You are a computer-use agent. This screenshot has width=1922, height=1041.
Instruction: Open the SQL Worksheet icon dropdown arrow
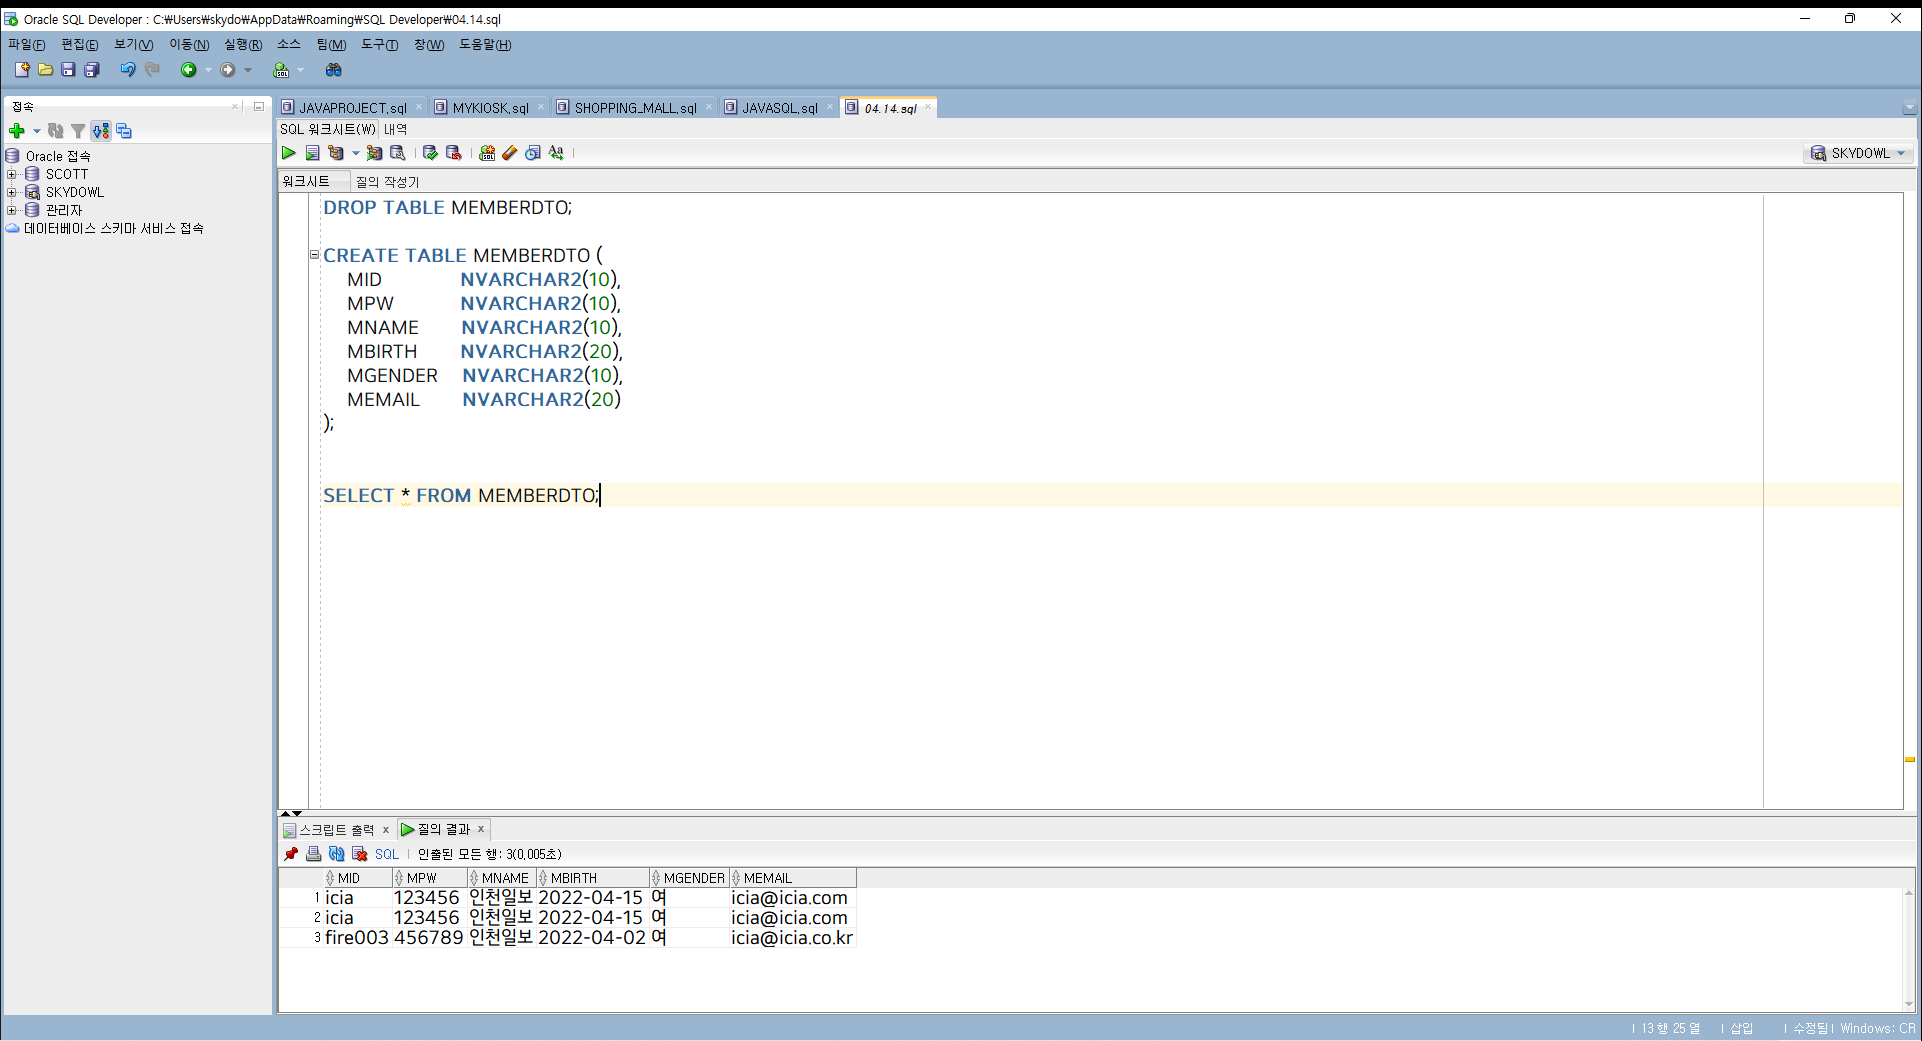click(x=300, y=70)
